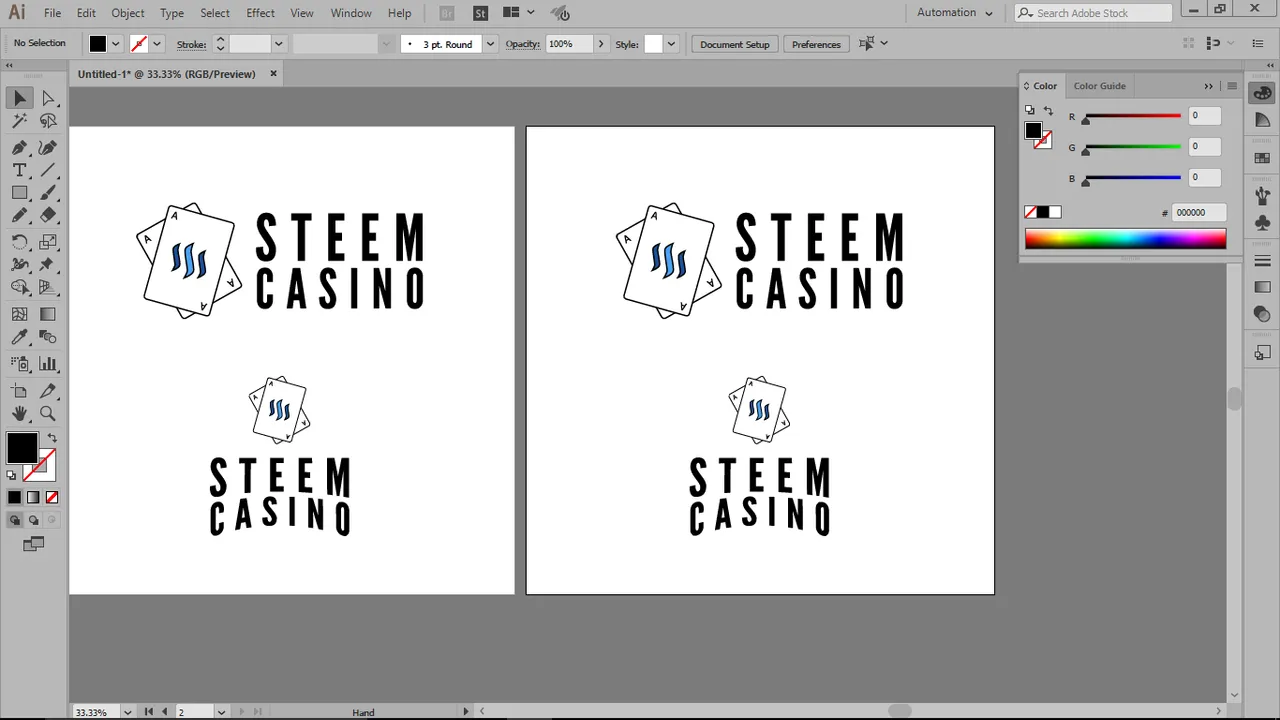
Task: Select the Selection tool (black arrow)
Action: [x=20, y=98]
